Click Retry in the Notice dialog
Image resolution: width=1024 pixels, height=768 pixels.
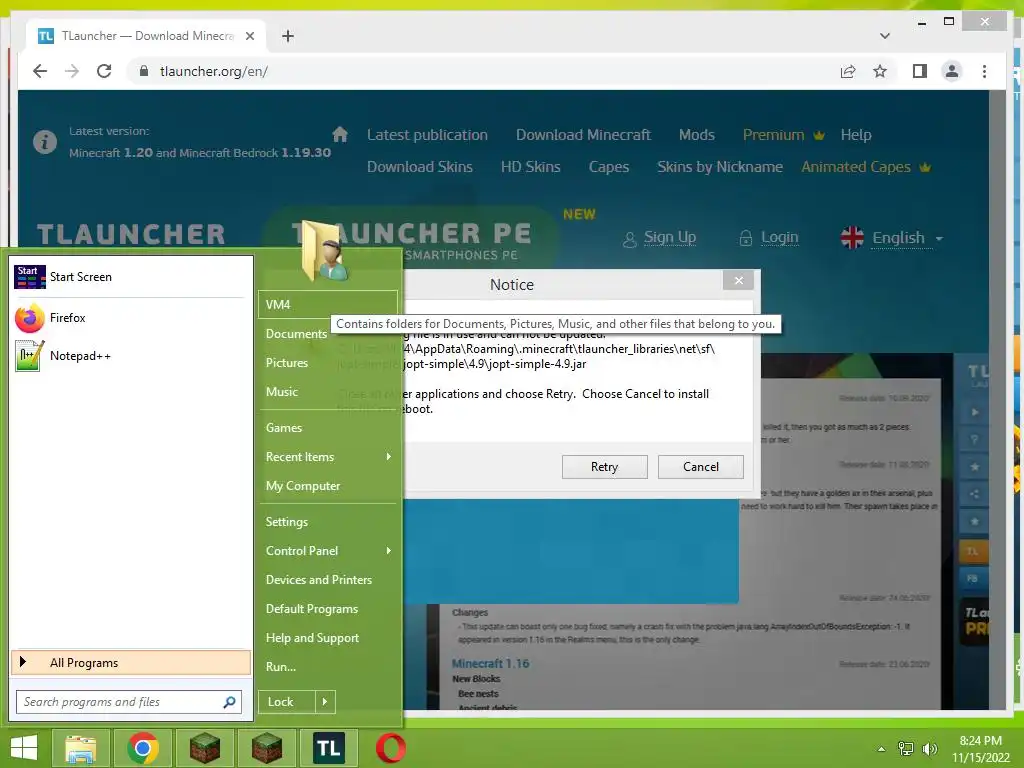click(604, 467)
